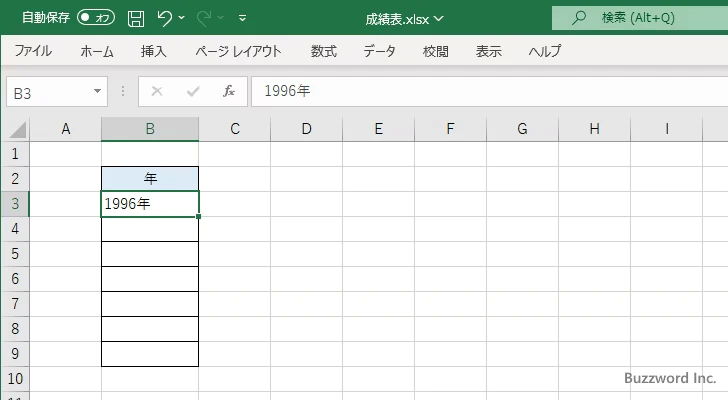Select cell B3 containing 1996年

click(150, 204)
